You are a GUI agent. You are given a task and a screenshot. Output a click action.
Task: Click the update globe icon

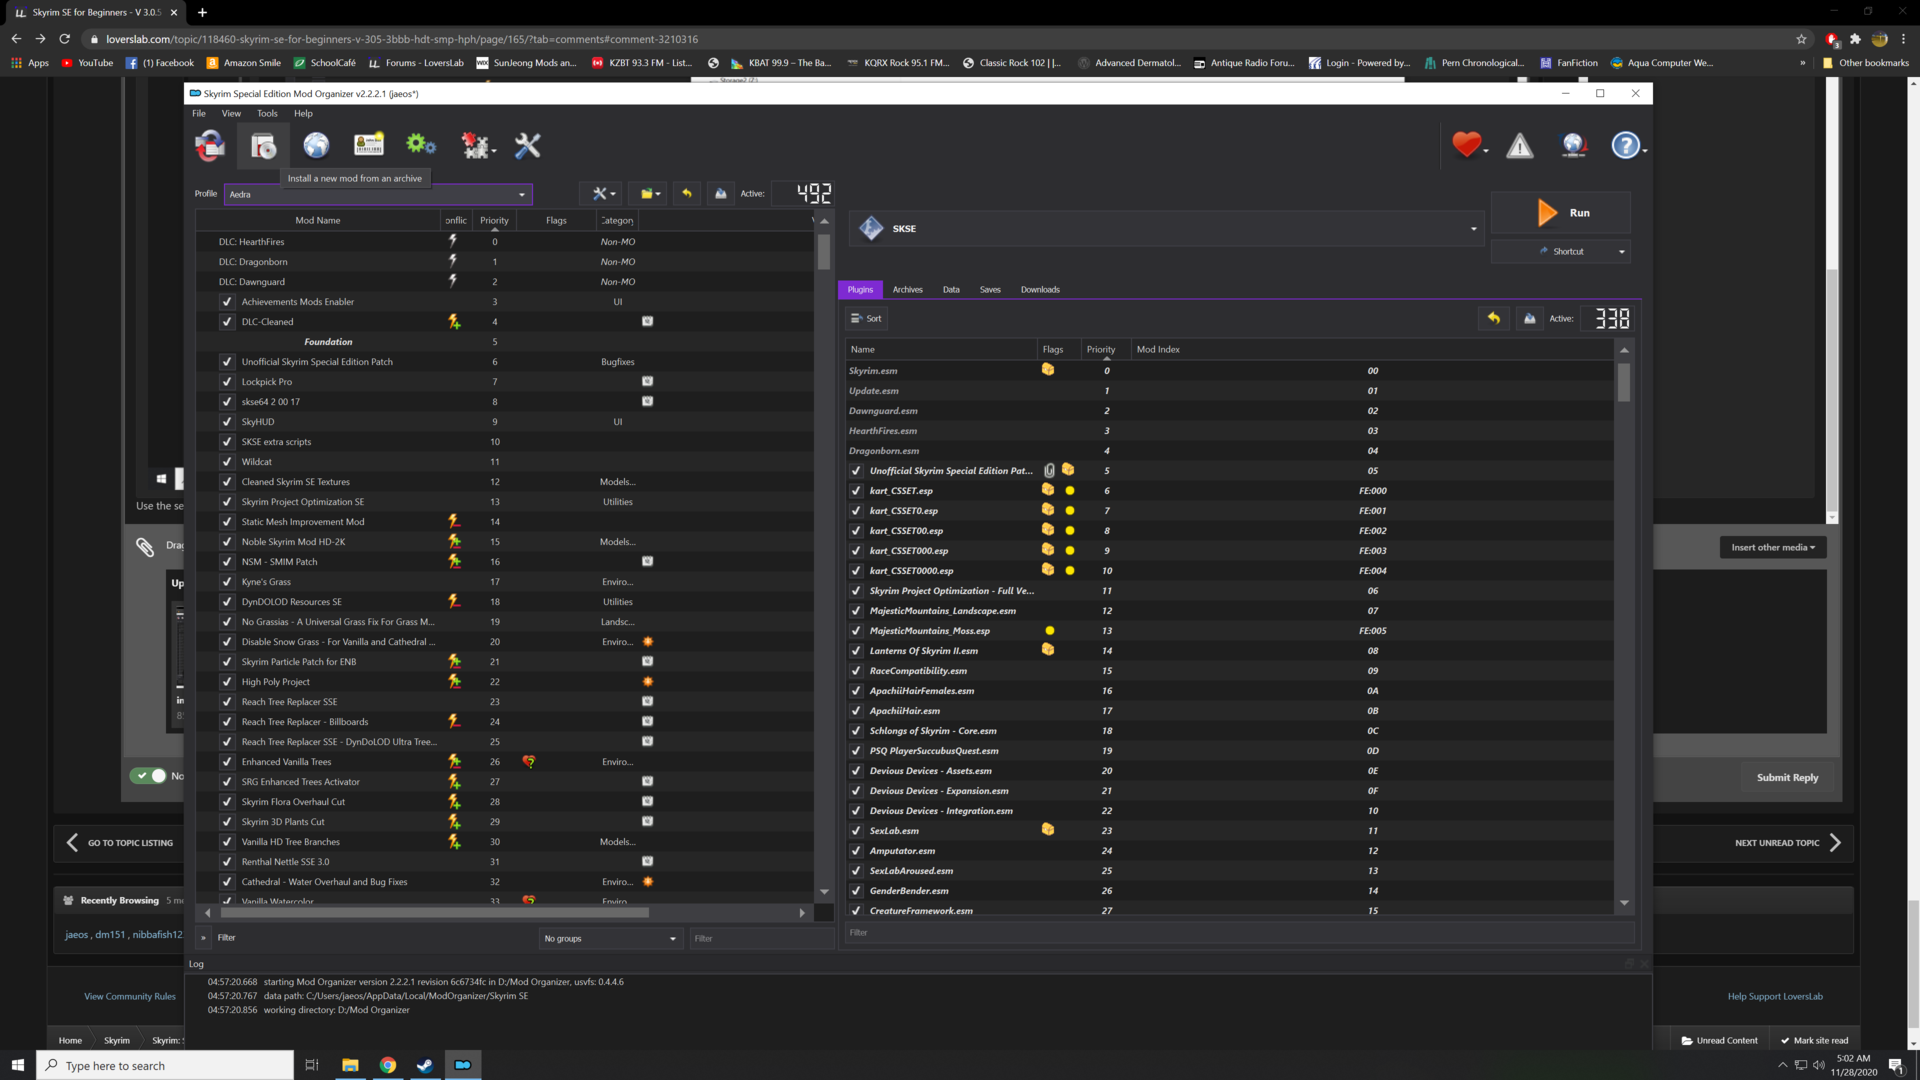coord(1574,146)
